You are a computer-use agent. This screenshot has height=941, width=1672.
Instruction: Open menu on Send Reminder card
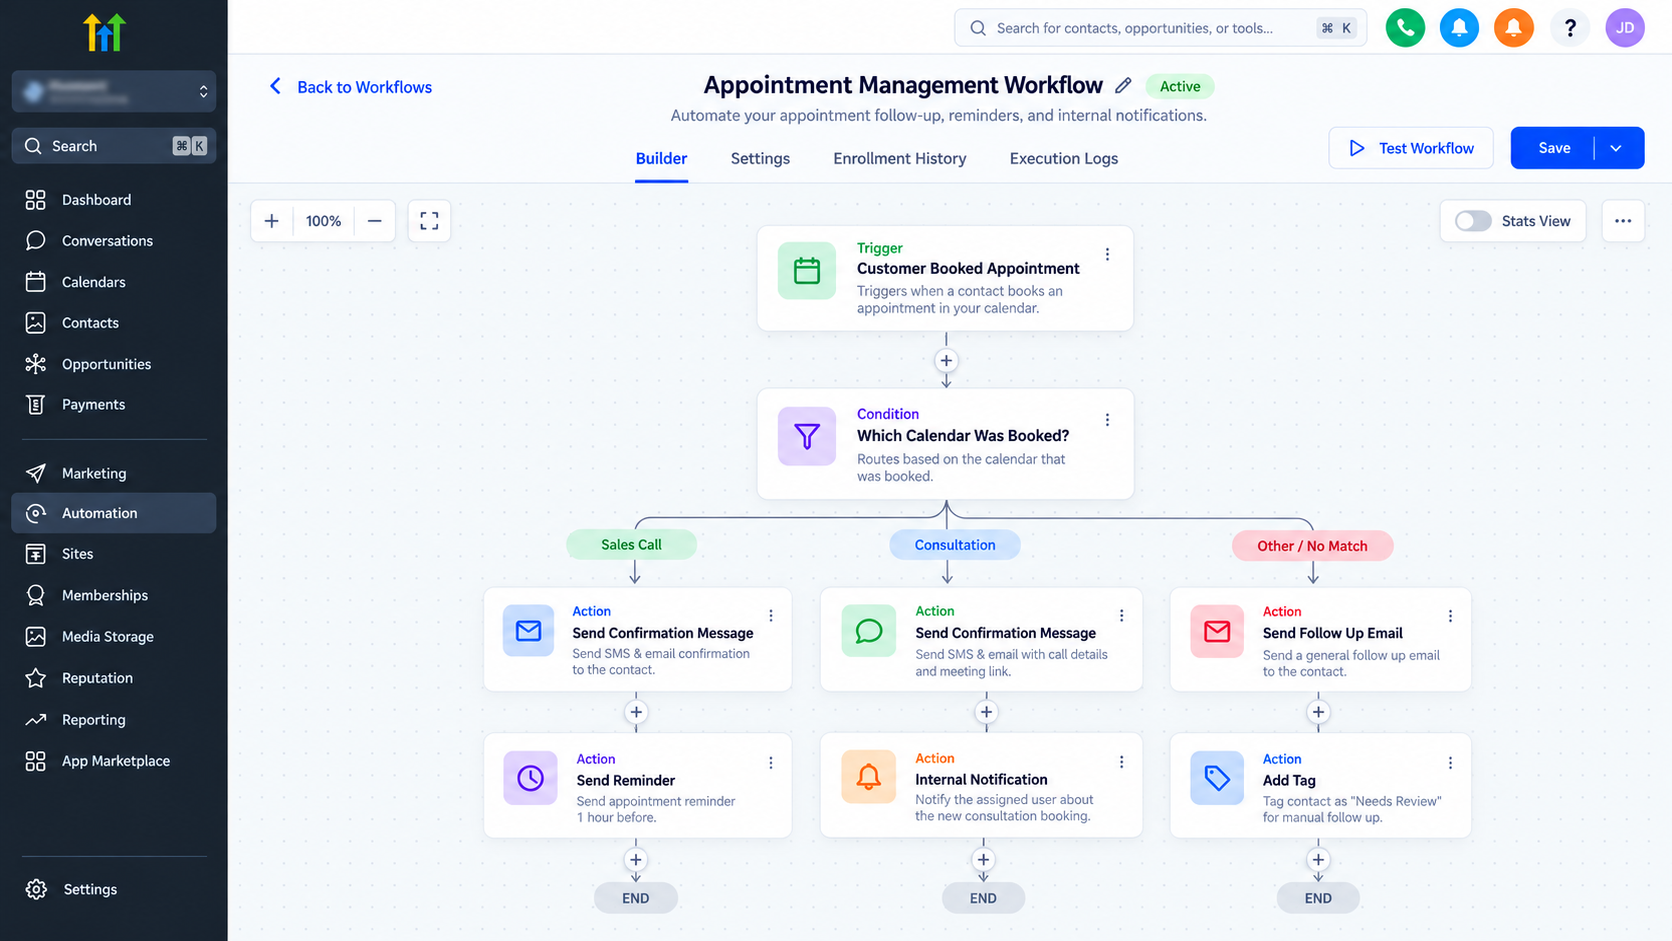click(x=771, y=763)
